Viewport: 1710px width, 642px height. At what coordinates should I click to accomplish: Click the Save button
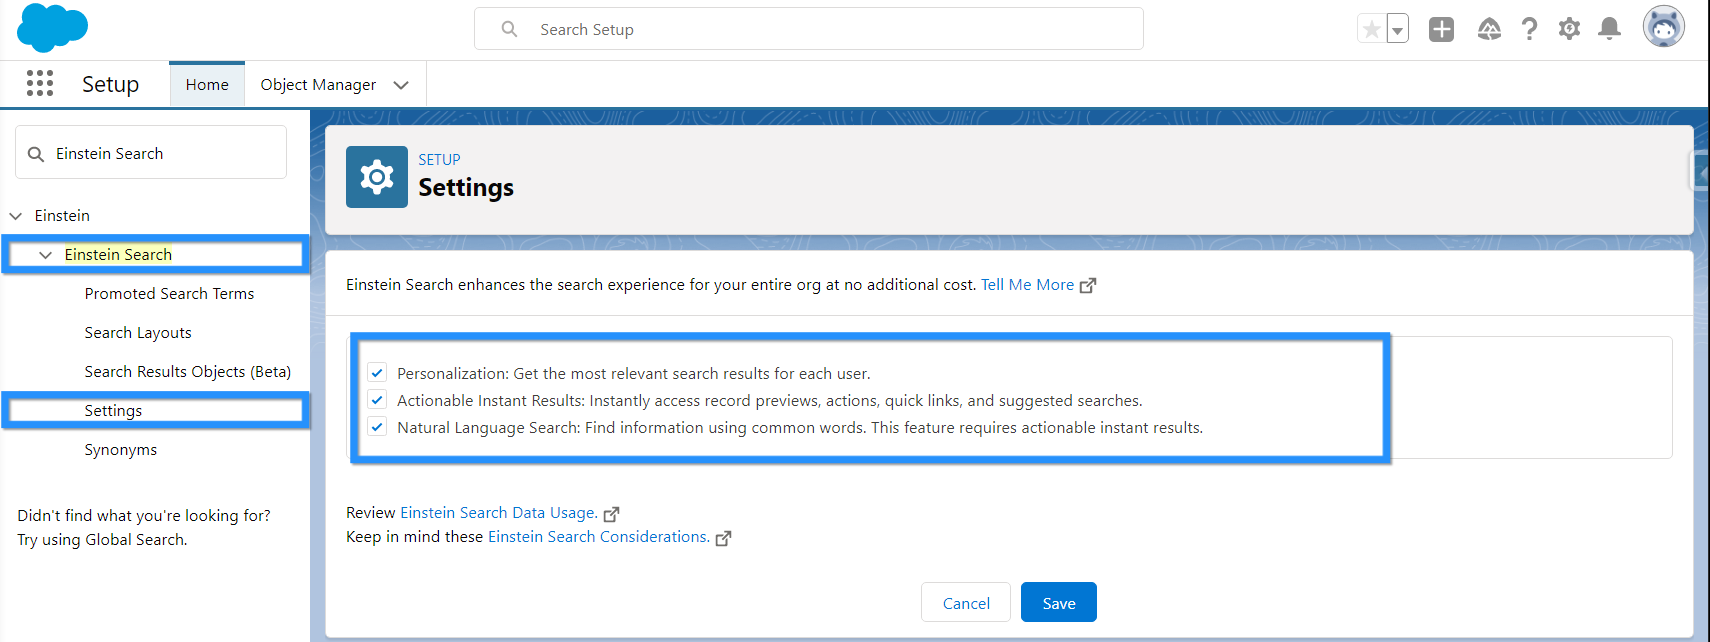(x=1059, y=602)
